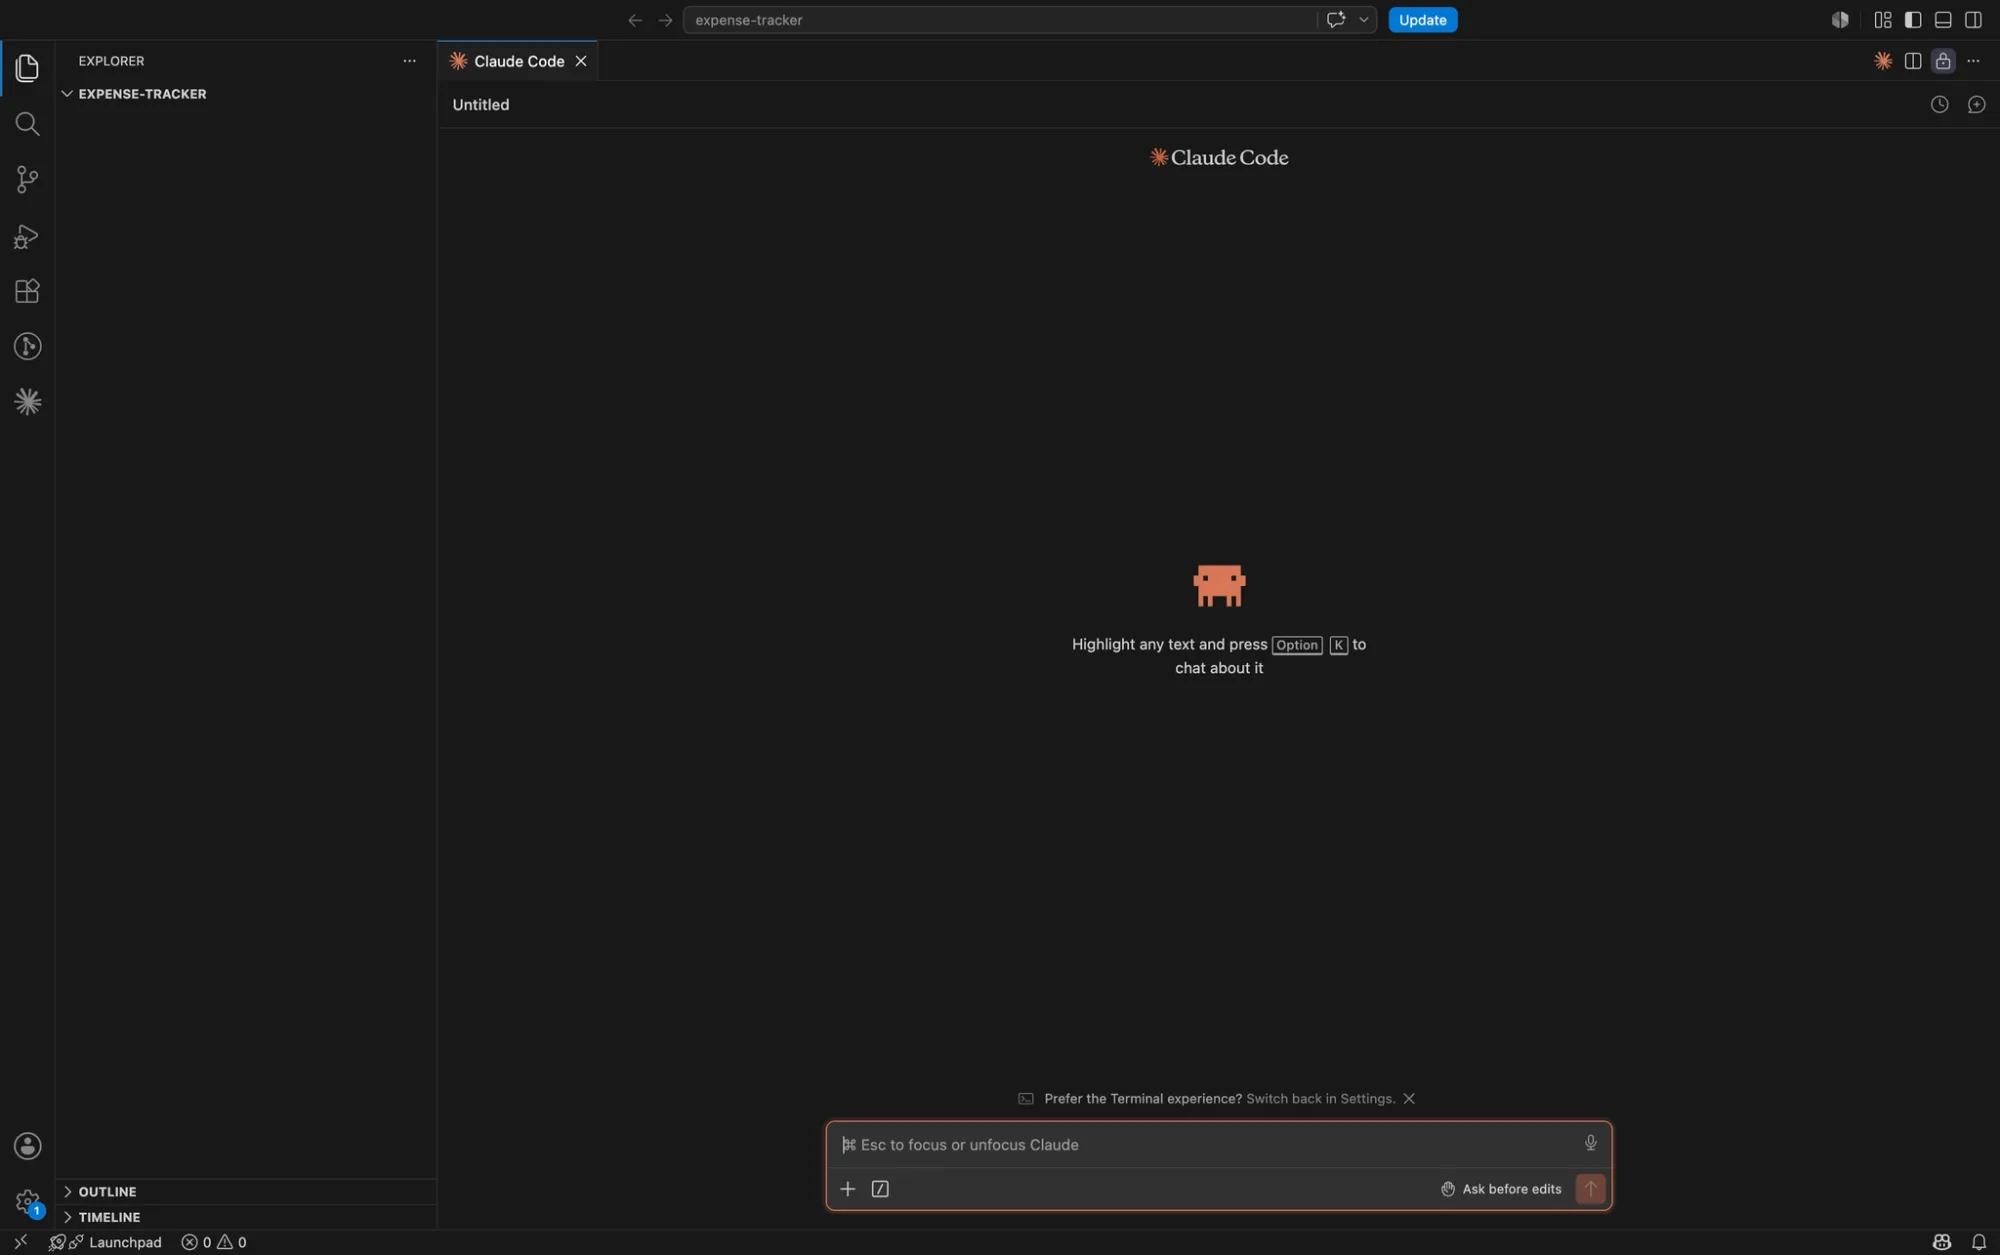Viewport: 2000px width, 1255px height.
Task: Change Ask before edits mode
Action: point(1501,1189)
